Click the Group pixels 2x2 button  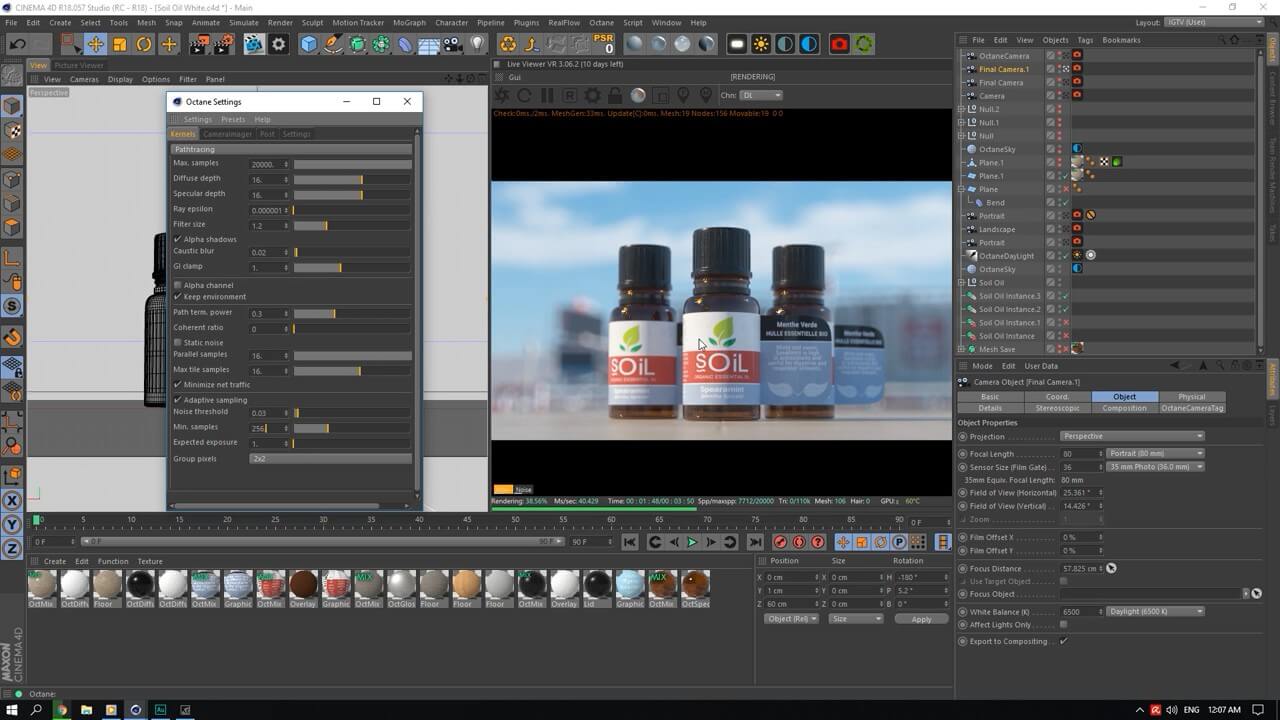tap(330, 459)
